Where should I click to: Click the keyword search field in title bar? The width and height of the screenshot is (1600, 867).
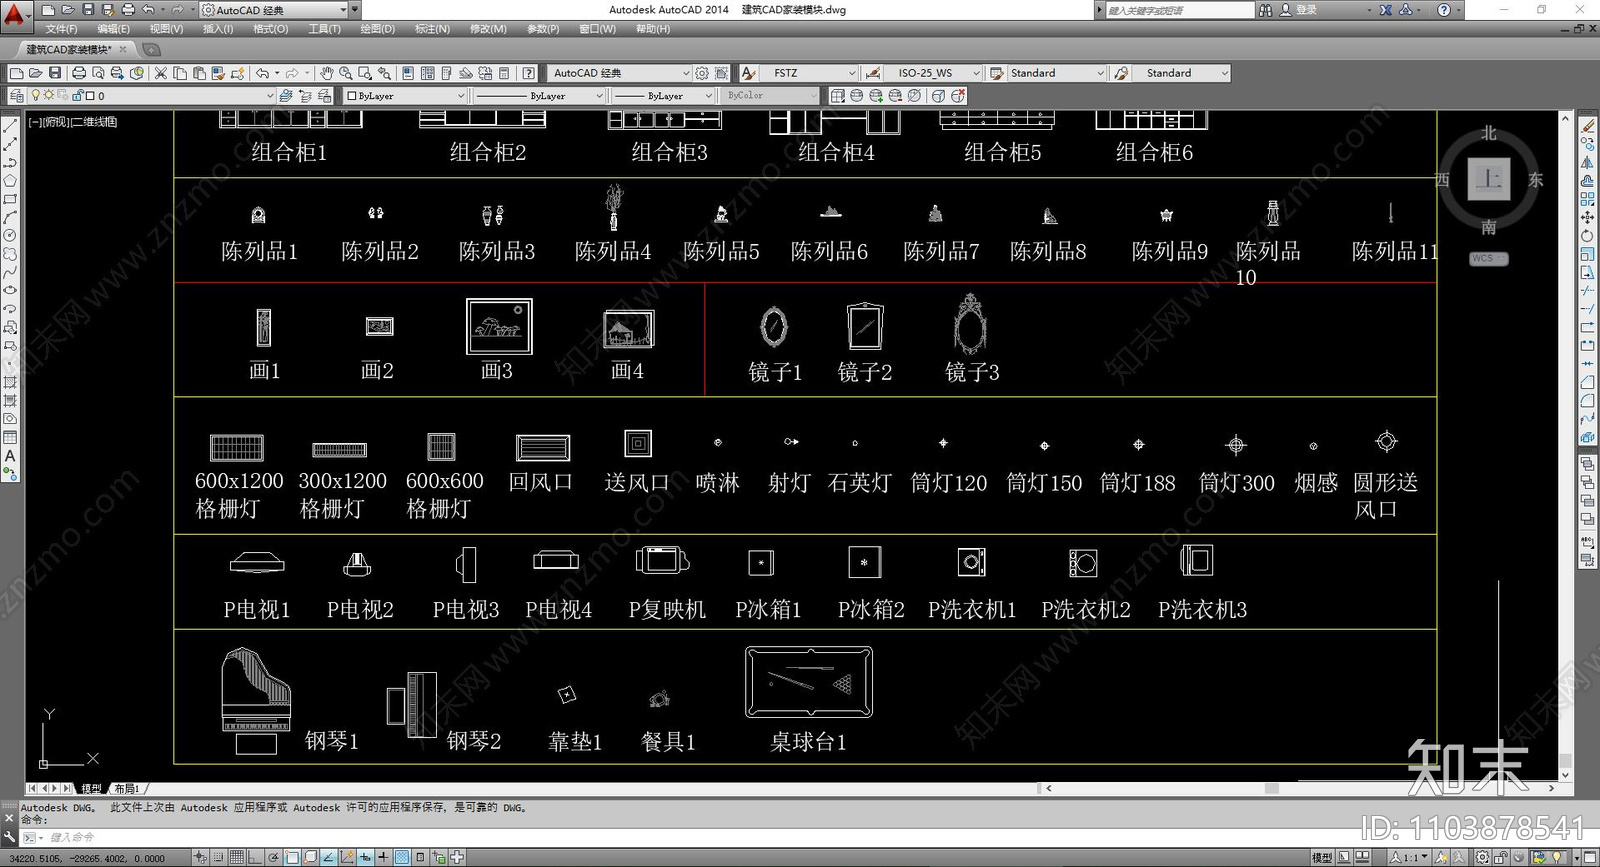(1180, 10)
